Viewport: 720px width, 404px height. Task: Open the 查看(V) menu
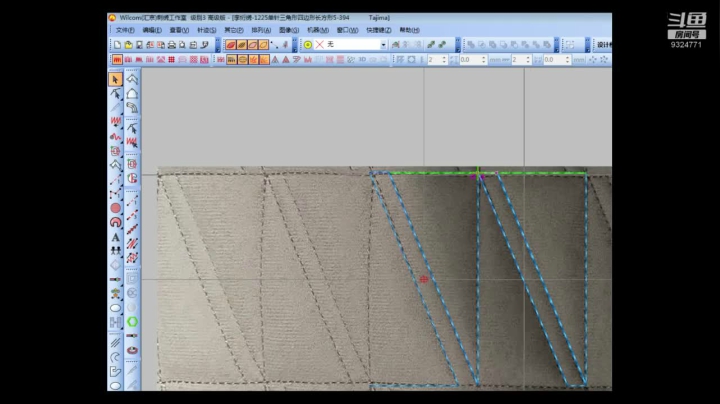pyautogui.click(x=179, y=30)
